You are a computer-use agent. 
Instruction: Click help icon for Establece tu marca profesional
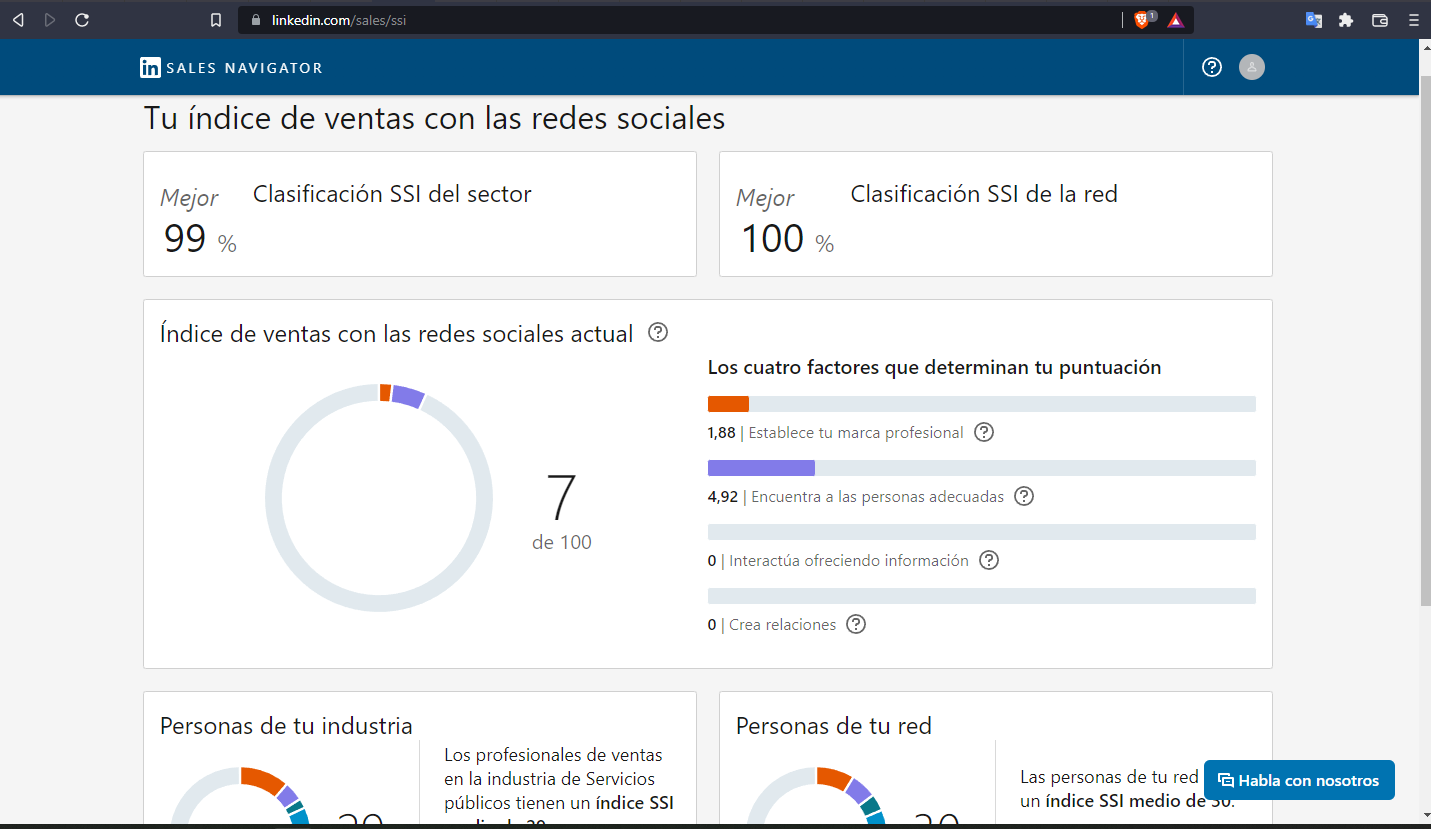984,432
